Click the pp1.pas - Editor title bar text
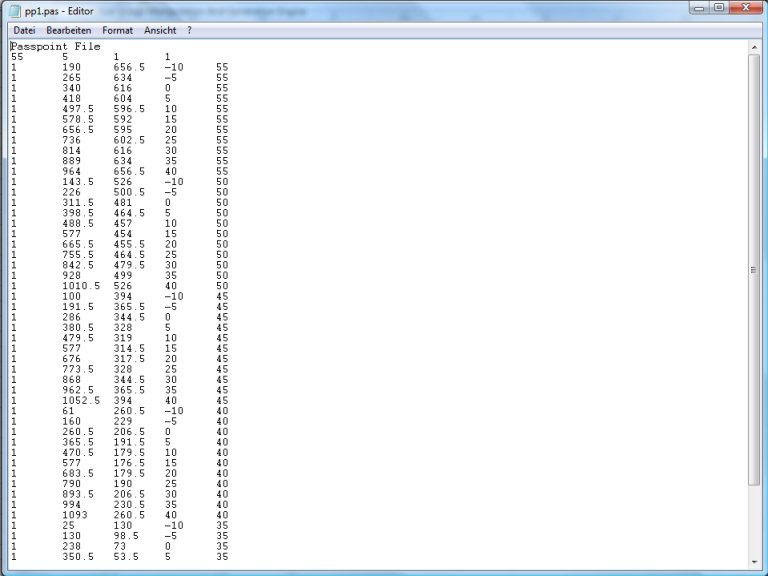 click(x=60, y=9)
